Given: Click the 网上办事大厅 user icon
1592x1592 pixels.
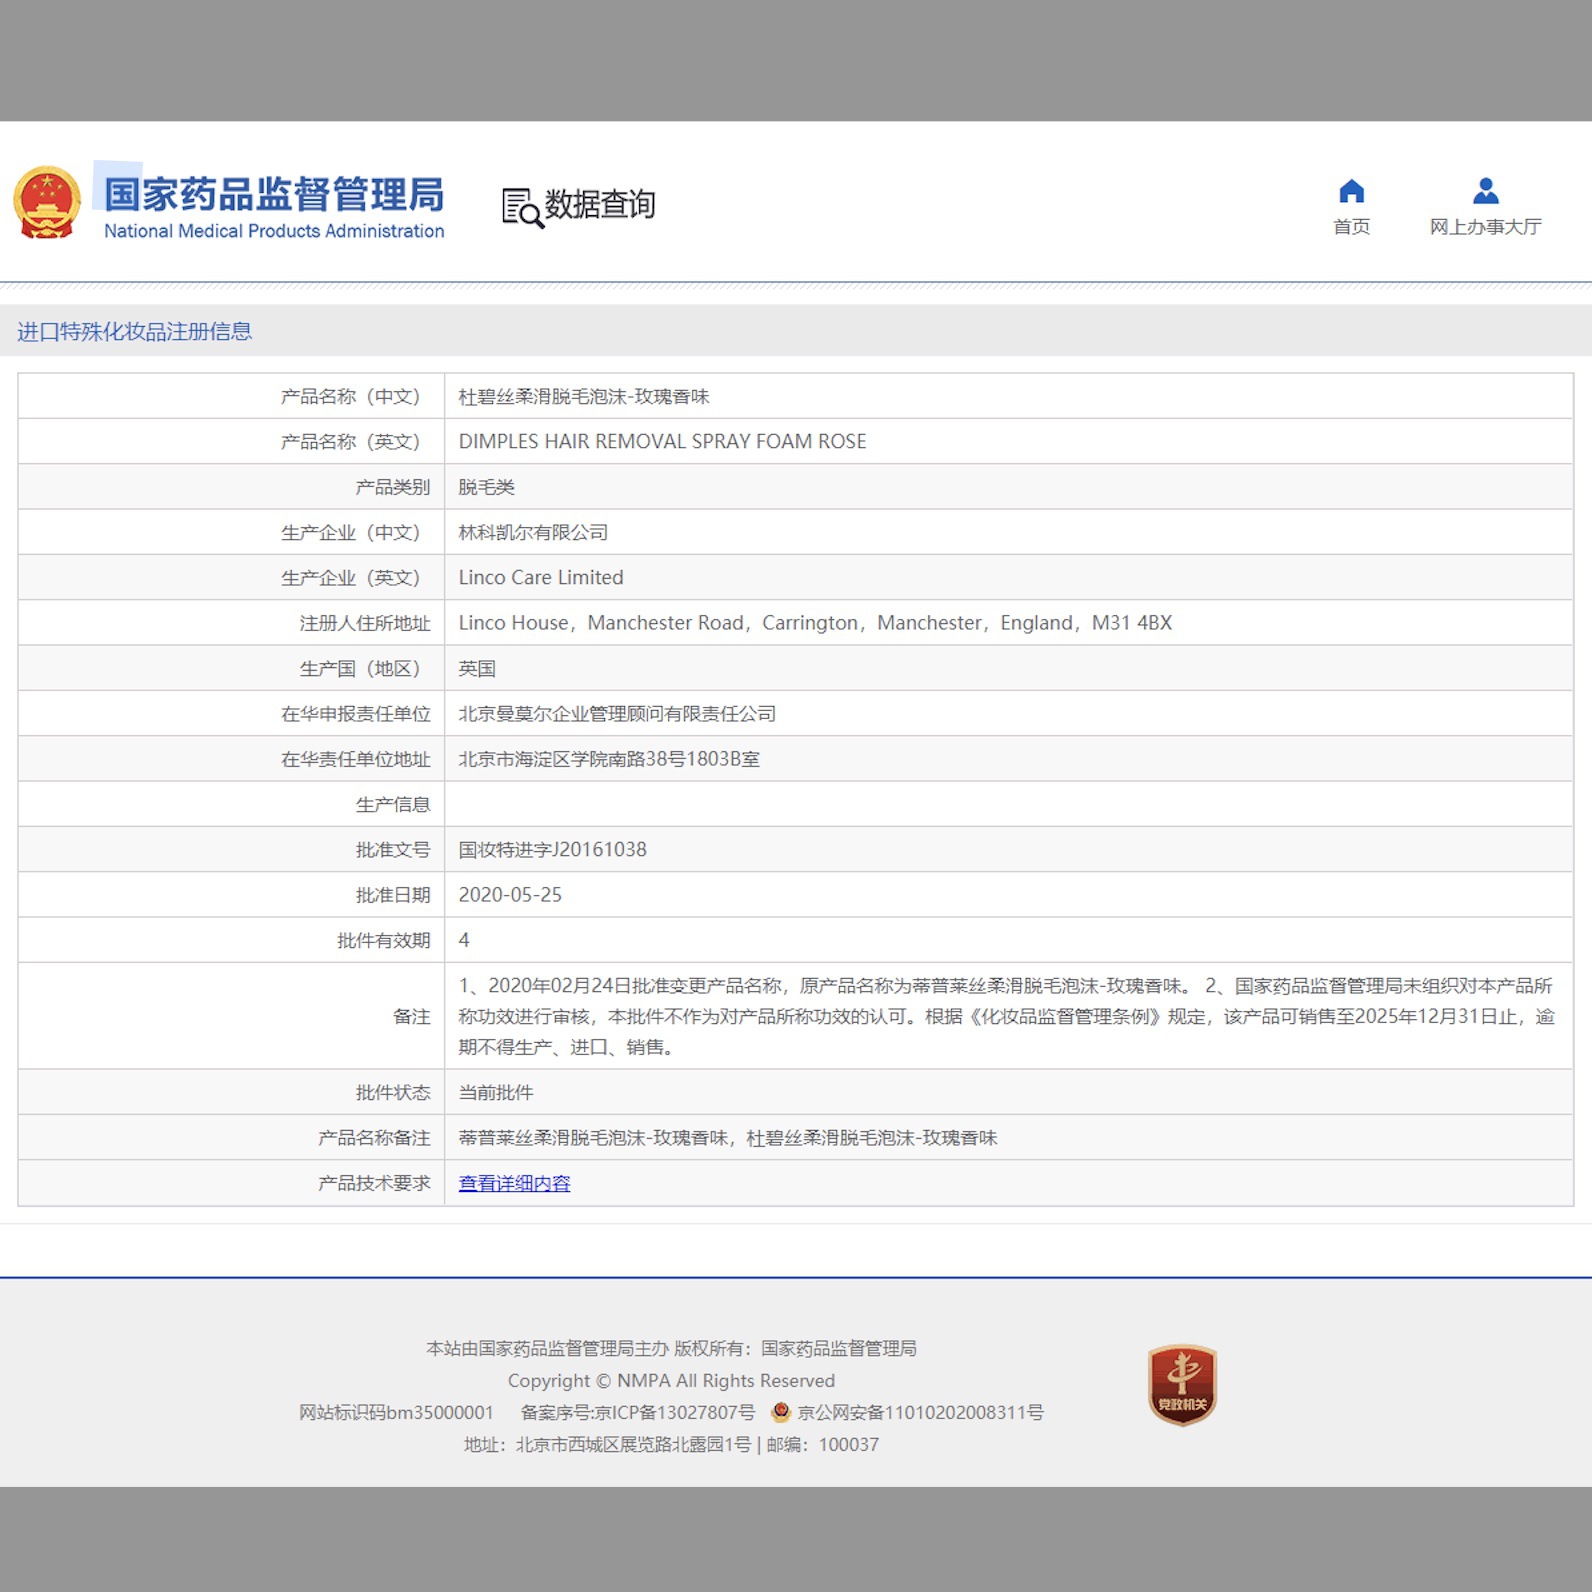Looking at the screenshot, I should [x=1485, y=191].
